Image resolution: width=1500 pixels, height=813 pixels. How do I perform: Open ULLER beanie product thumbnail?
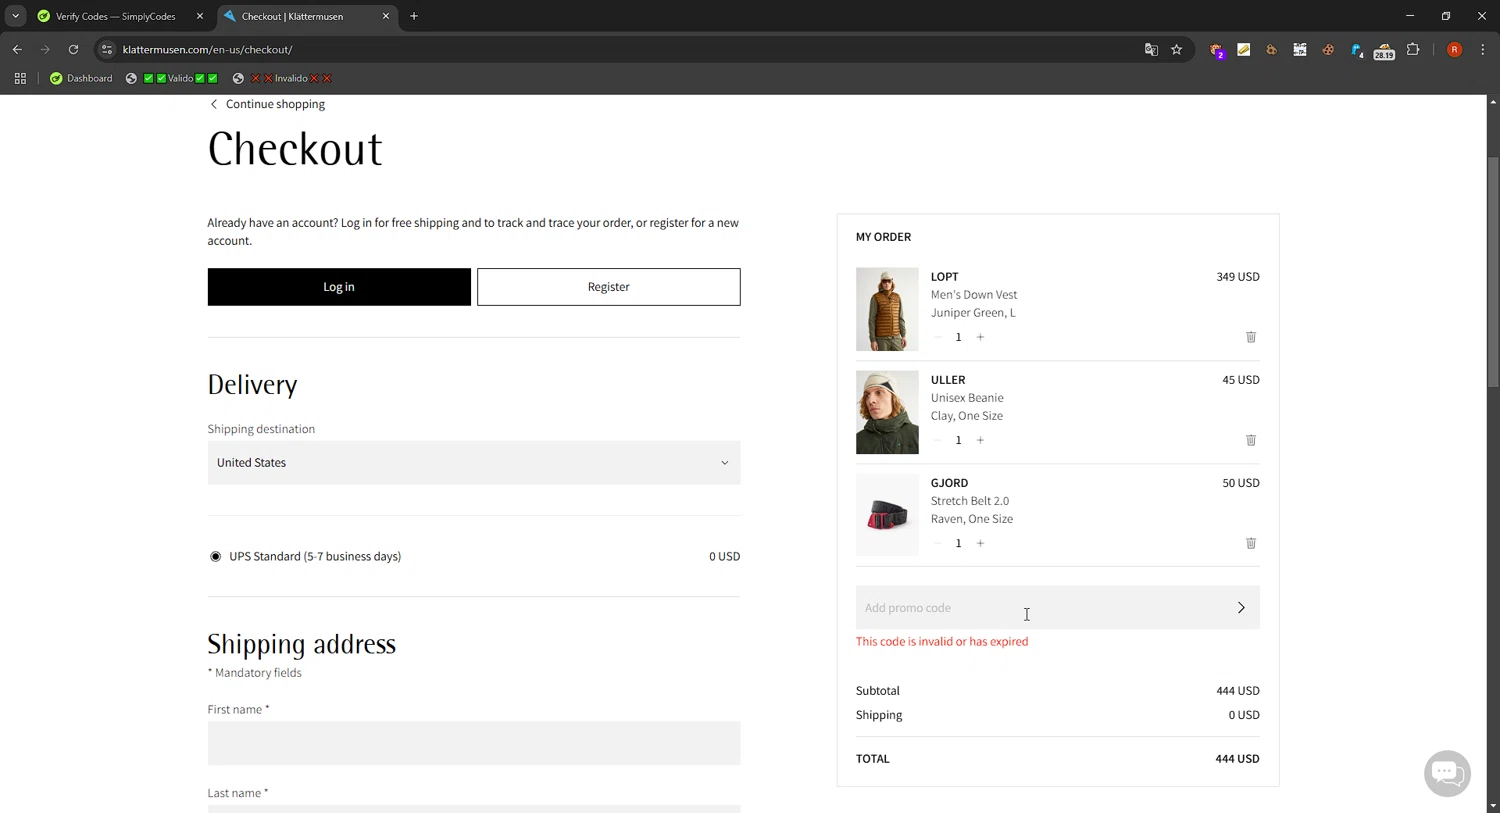click(887, 412)
